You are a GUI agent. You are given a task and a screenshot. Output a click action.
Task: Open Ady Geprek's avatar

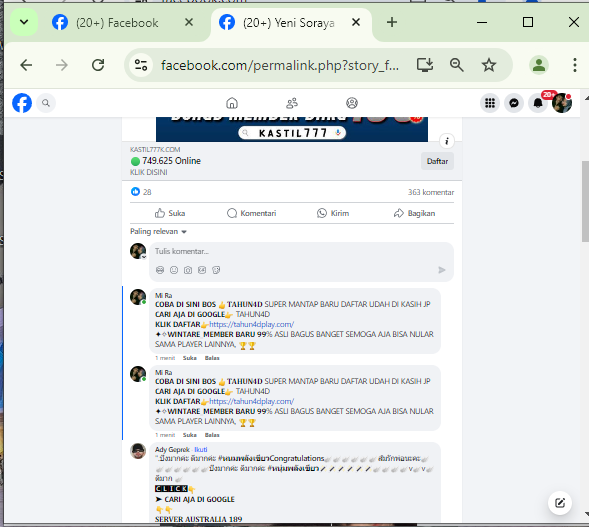pos(138,451)
